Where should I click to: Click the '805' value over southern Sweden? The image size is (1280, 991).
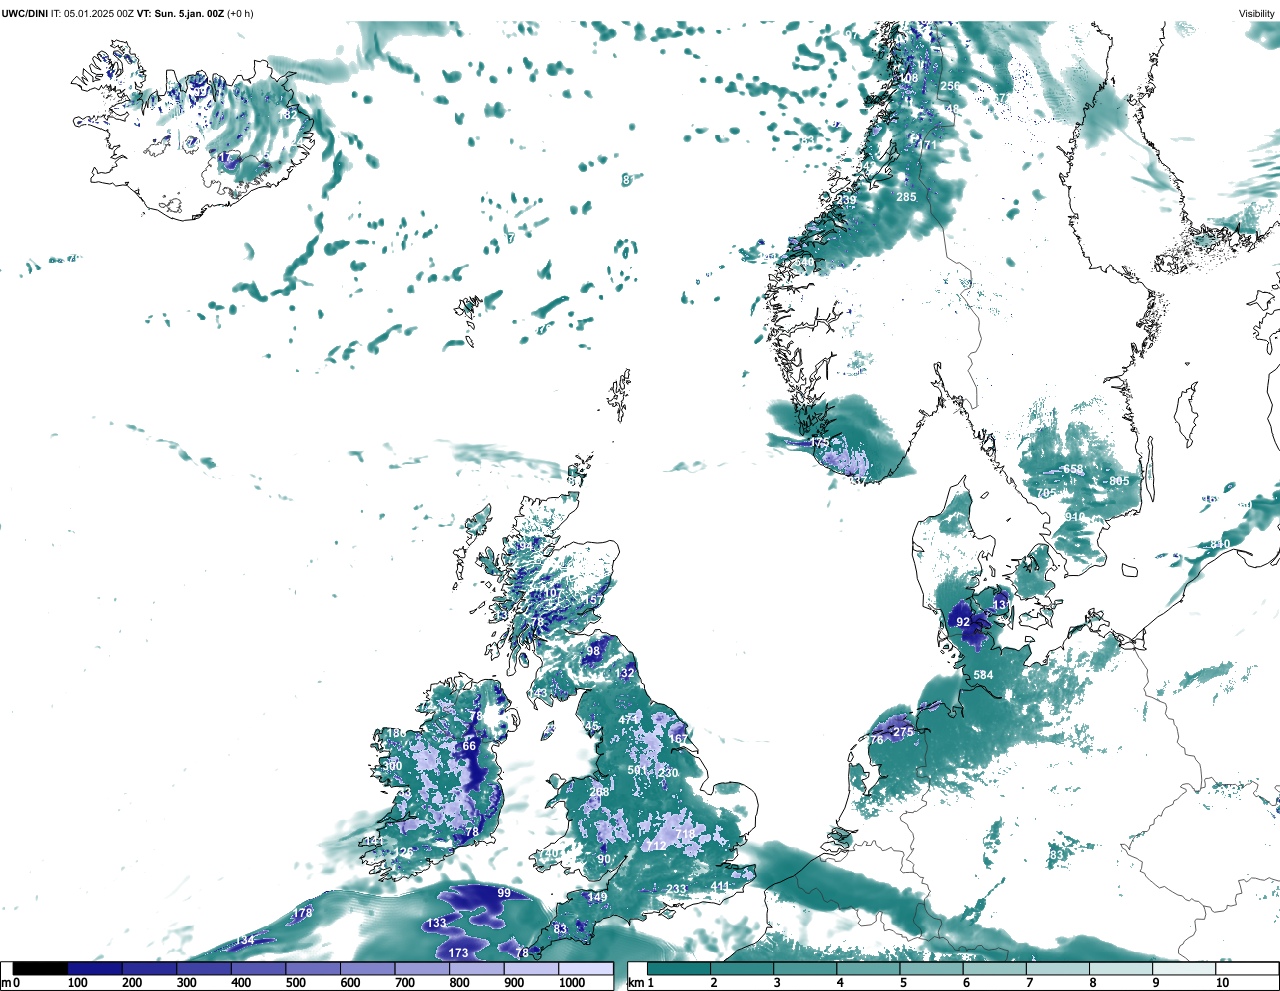click(x=1119, y=481)
